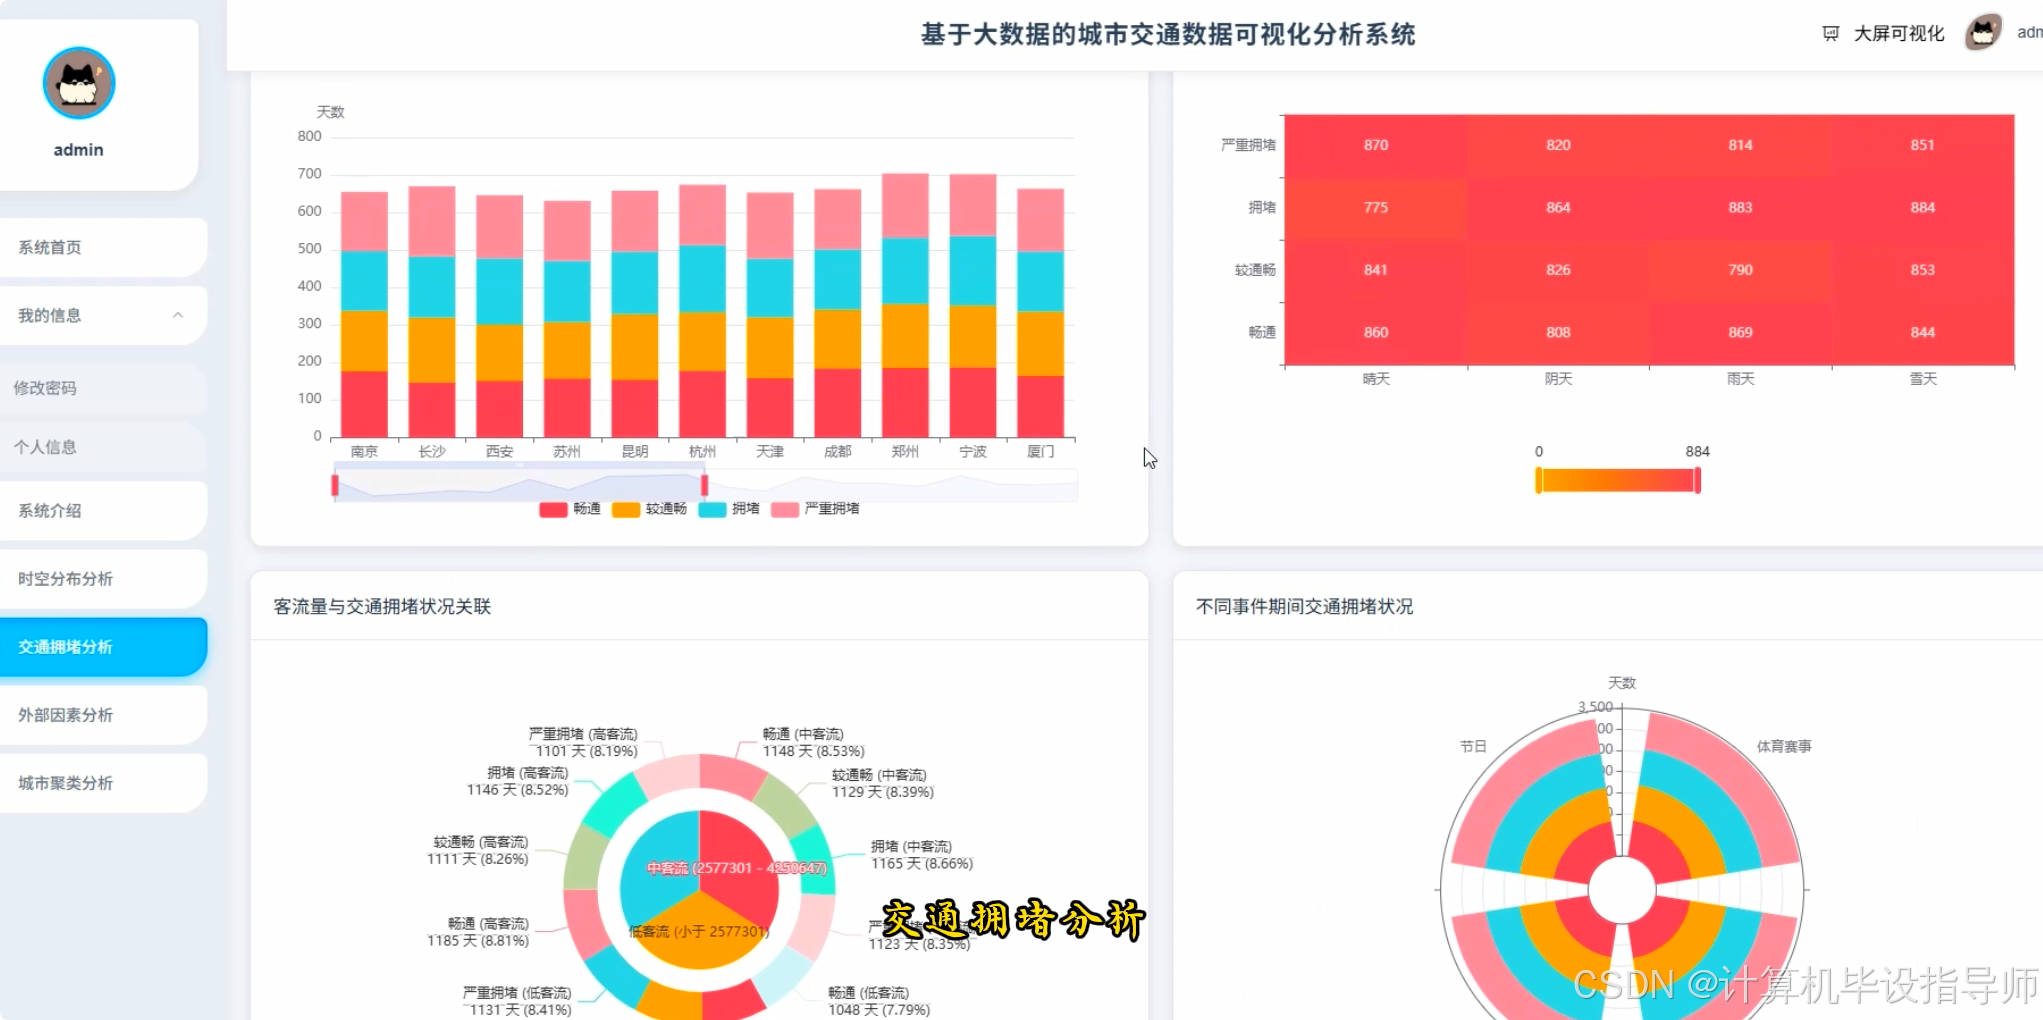The image size is (2043, 1020).
Task: Click heatmap cell 884 for 雪天
Action: click(1922, 208)
